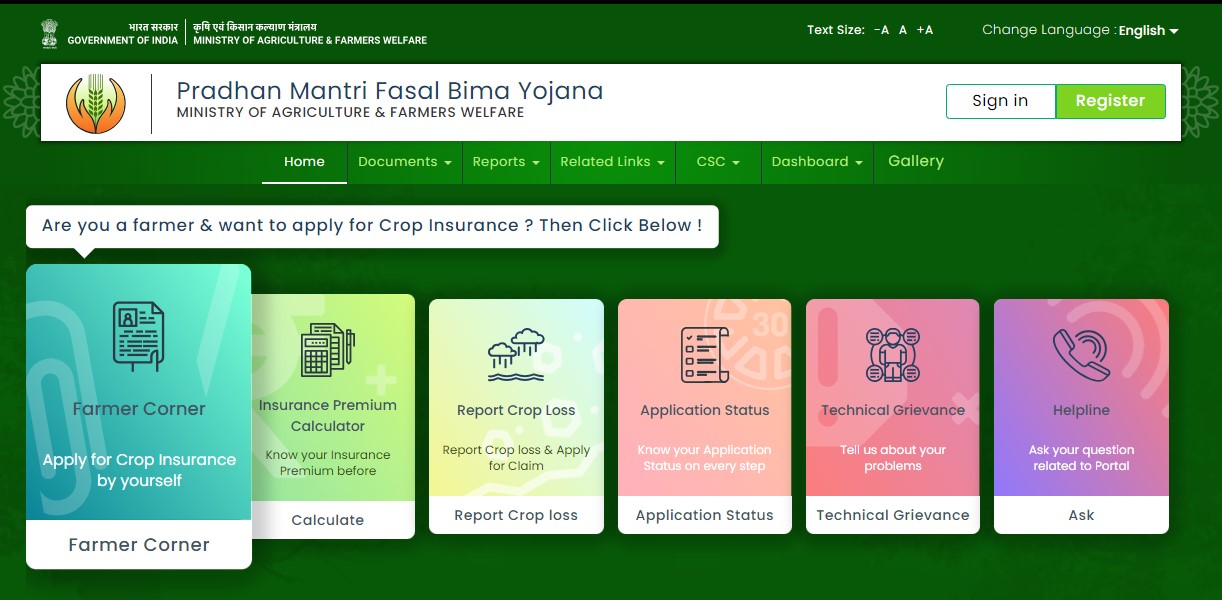This screenshot has width=1222, height=600.
Task: Click the Technical Grievance bottom button
Action: [x=893, y=515]
